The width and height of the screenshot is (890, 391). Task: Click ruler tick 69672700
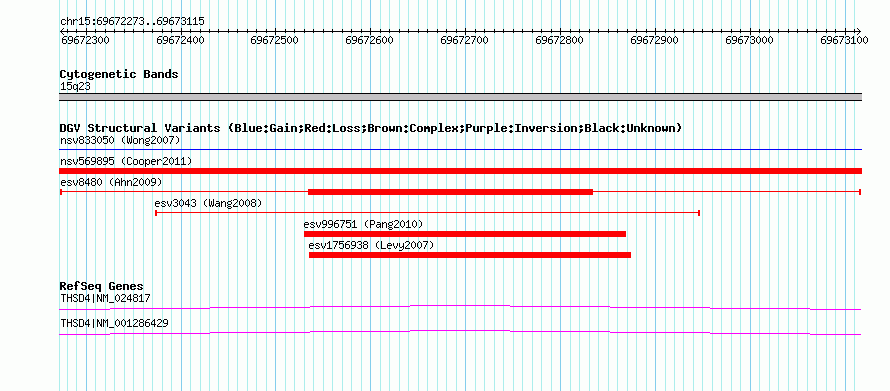click(x=465, y=40)
